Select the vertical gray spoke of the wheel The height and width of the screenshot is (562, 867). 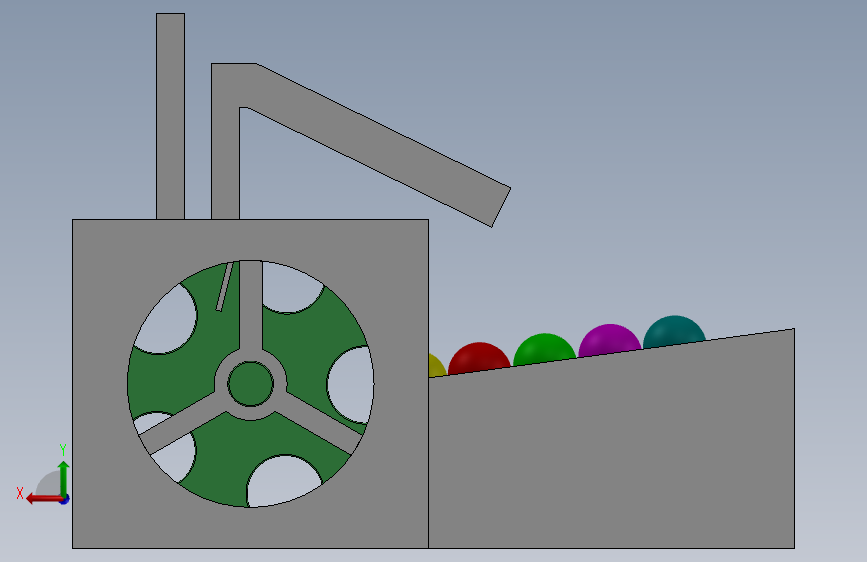pos(250,304)
